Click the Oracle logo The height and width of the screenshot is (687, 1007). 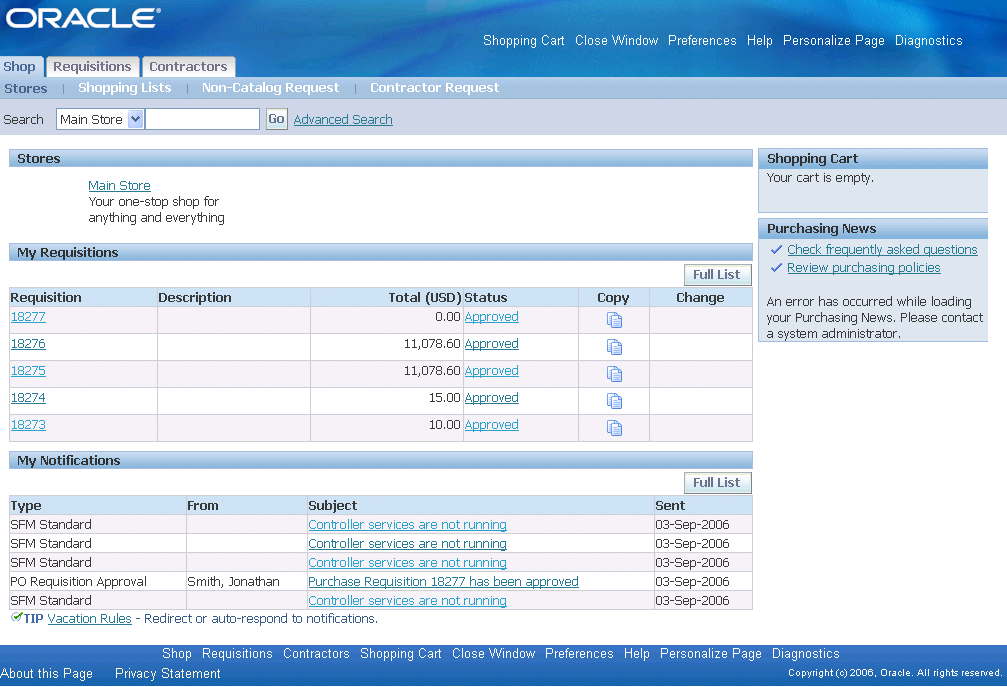tap(83, 18)
